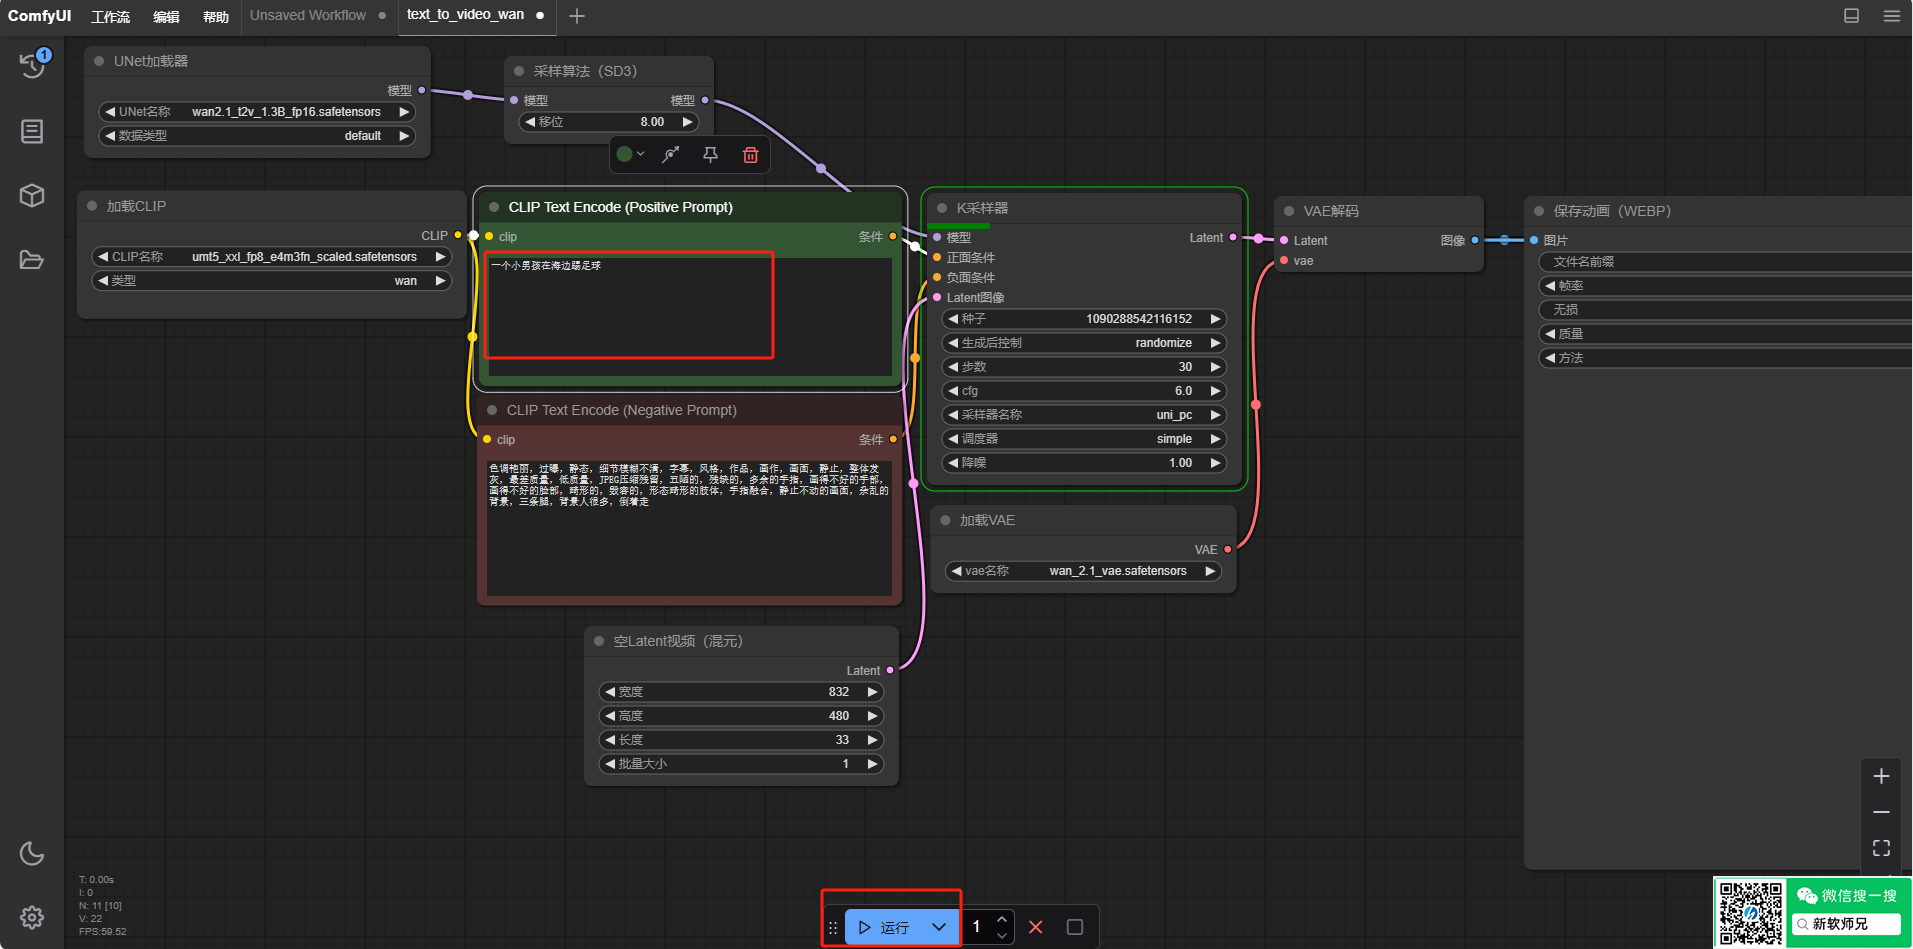Open the 采样器名称 uni_pc combo
Image resolution: width=1913 pixels, height=949 pixels.
click(1084, 415)
